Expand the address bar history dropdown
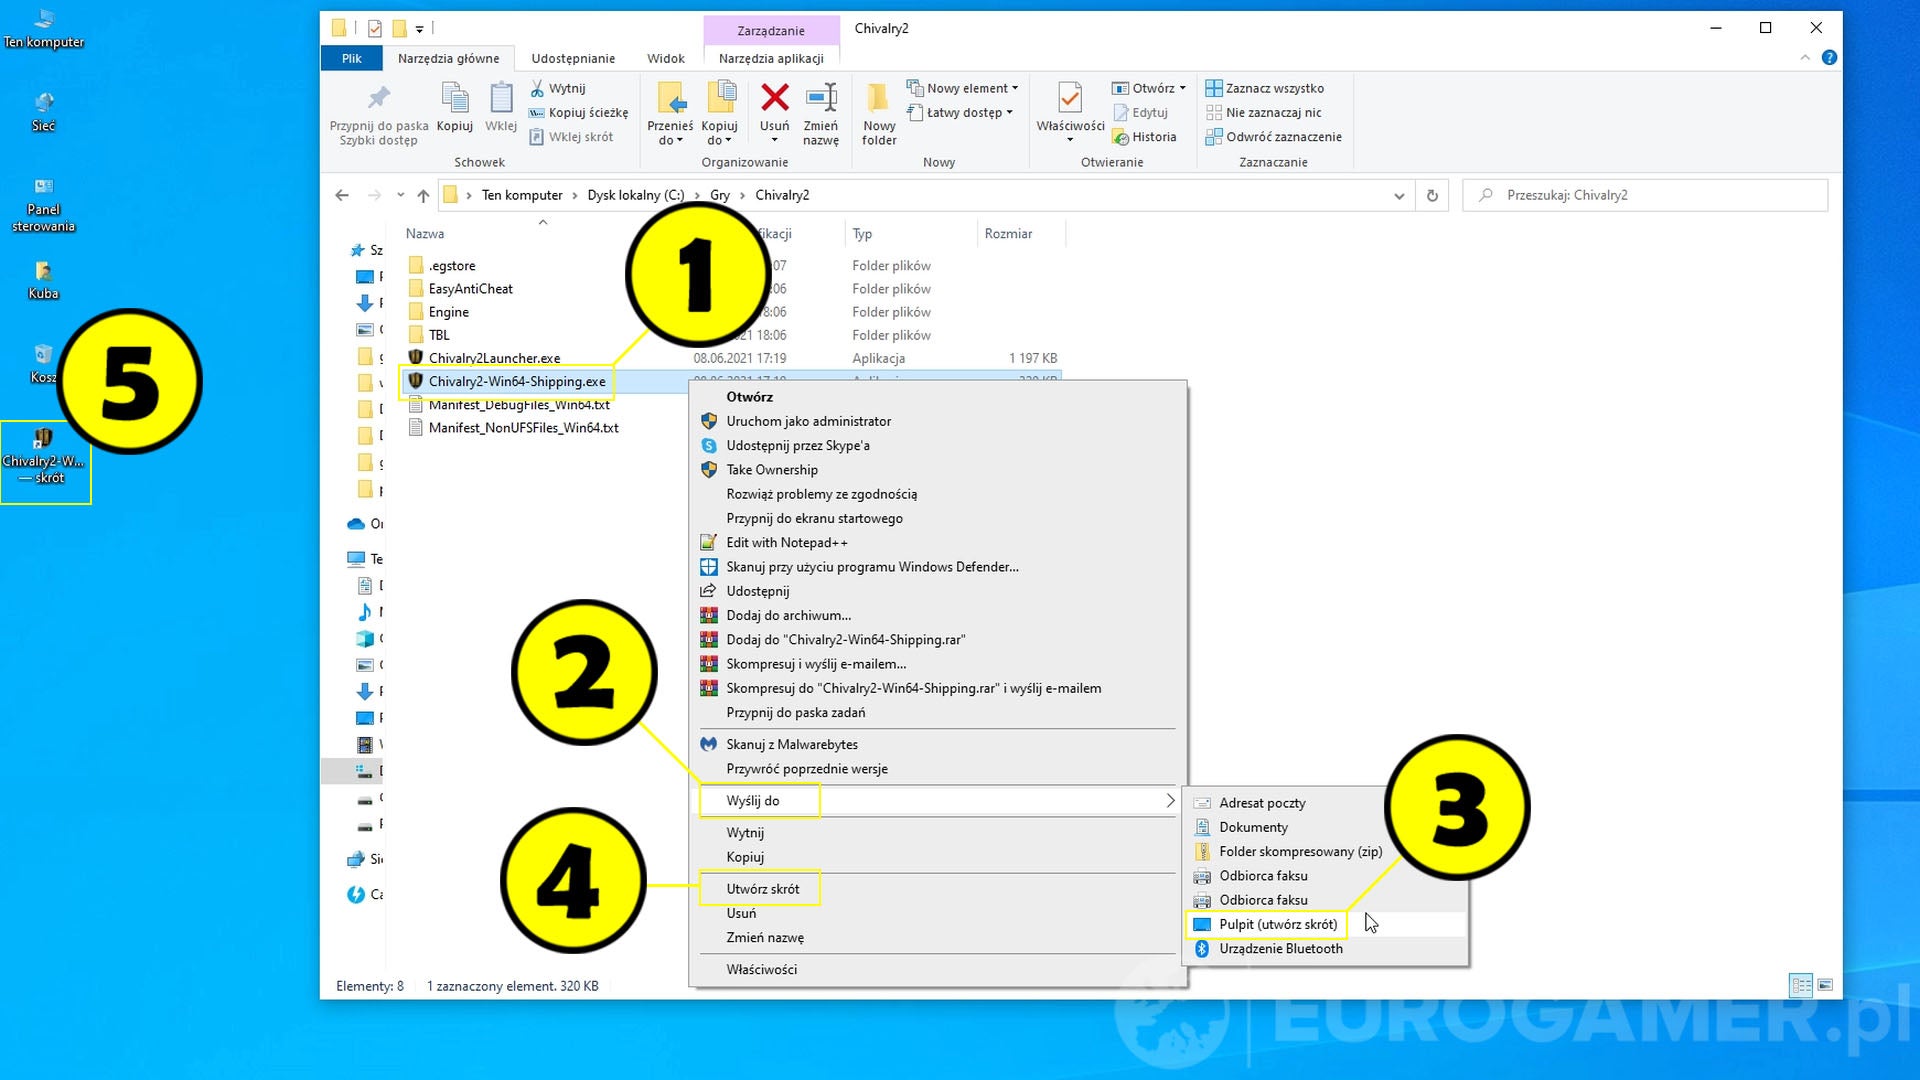 (x=1399, y=195)
